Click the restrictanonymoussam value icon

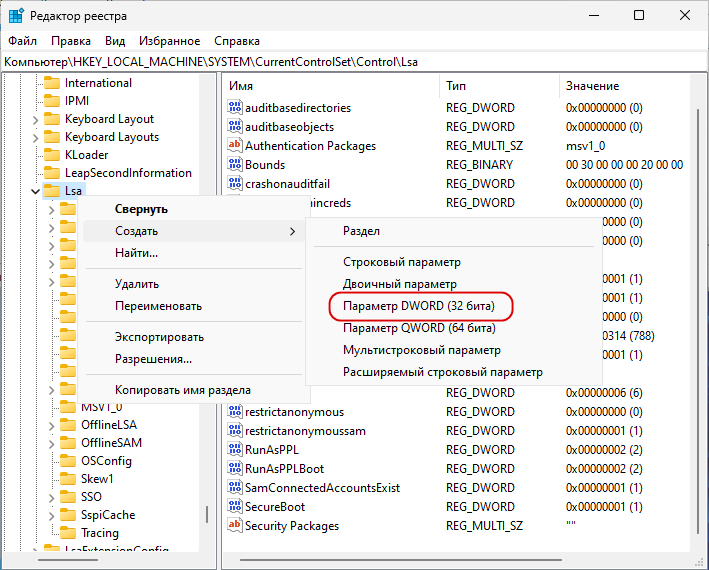tap(235, 431)
